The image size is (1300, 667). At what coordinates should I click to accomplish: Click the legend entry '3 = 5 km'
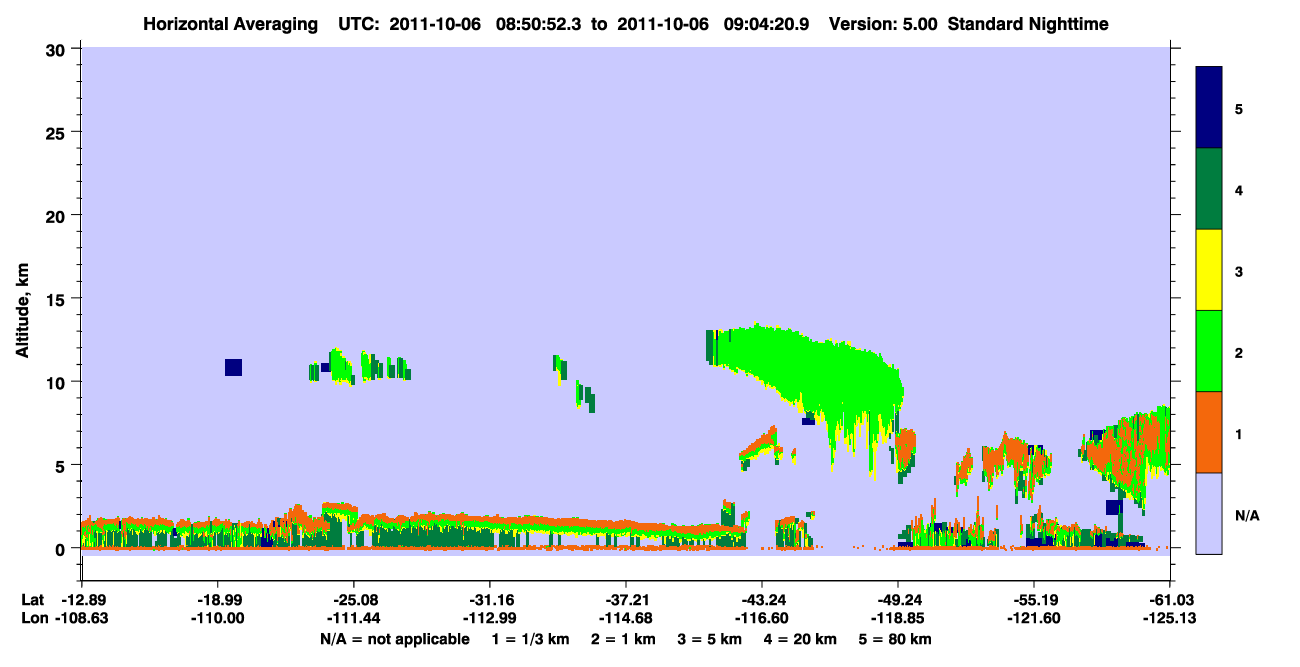(711, 639)
